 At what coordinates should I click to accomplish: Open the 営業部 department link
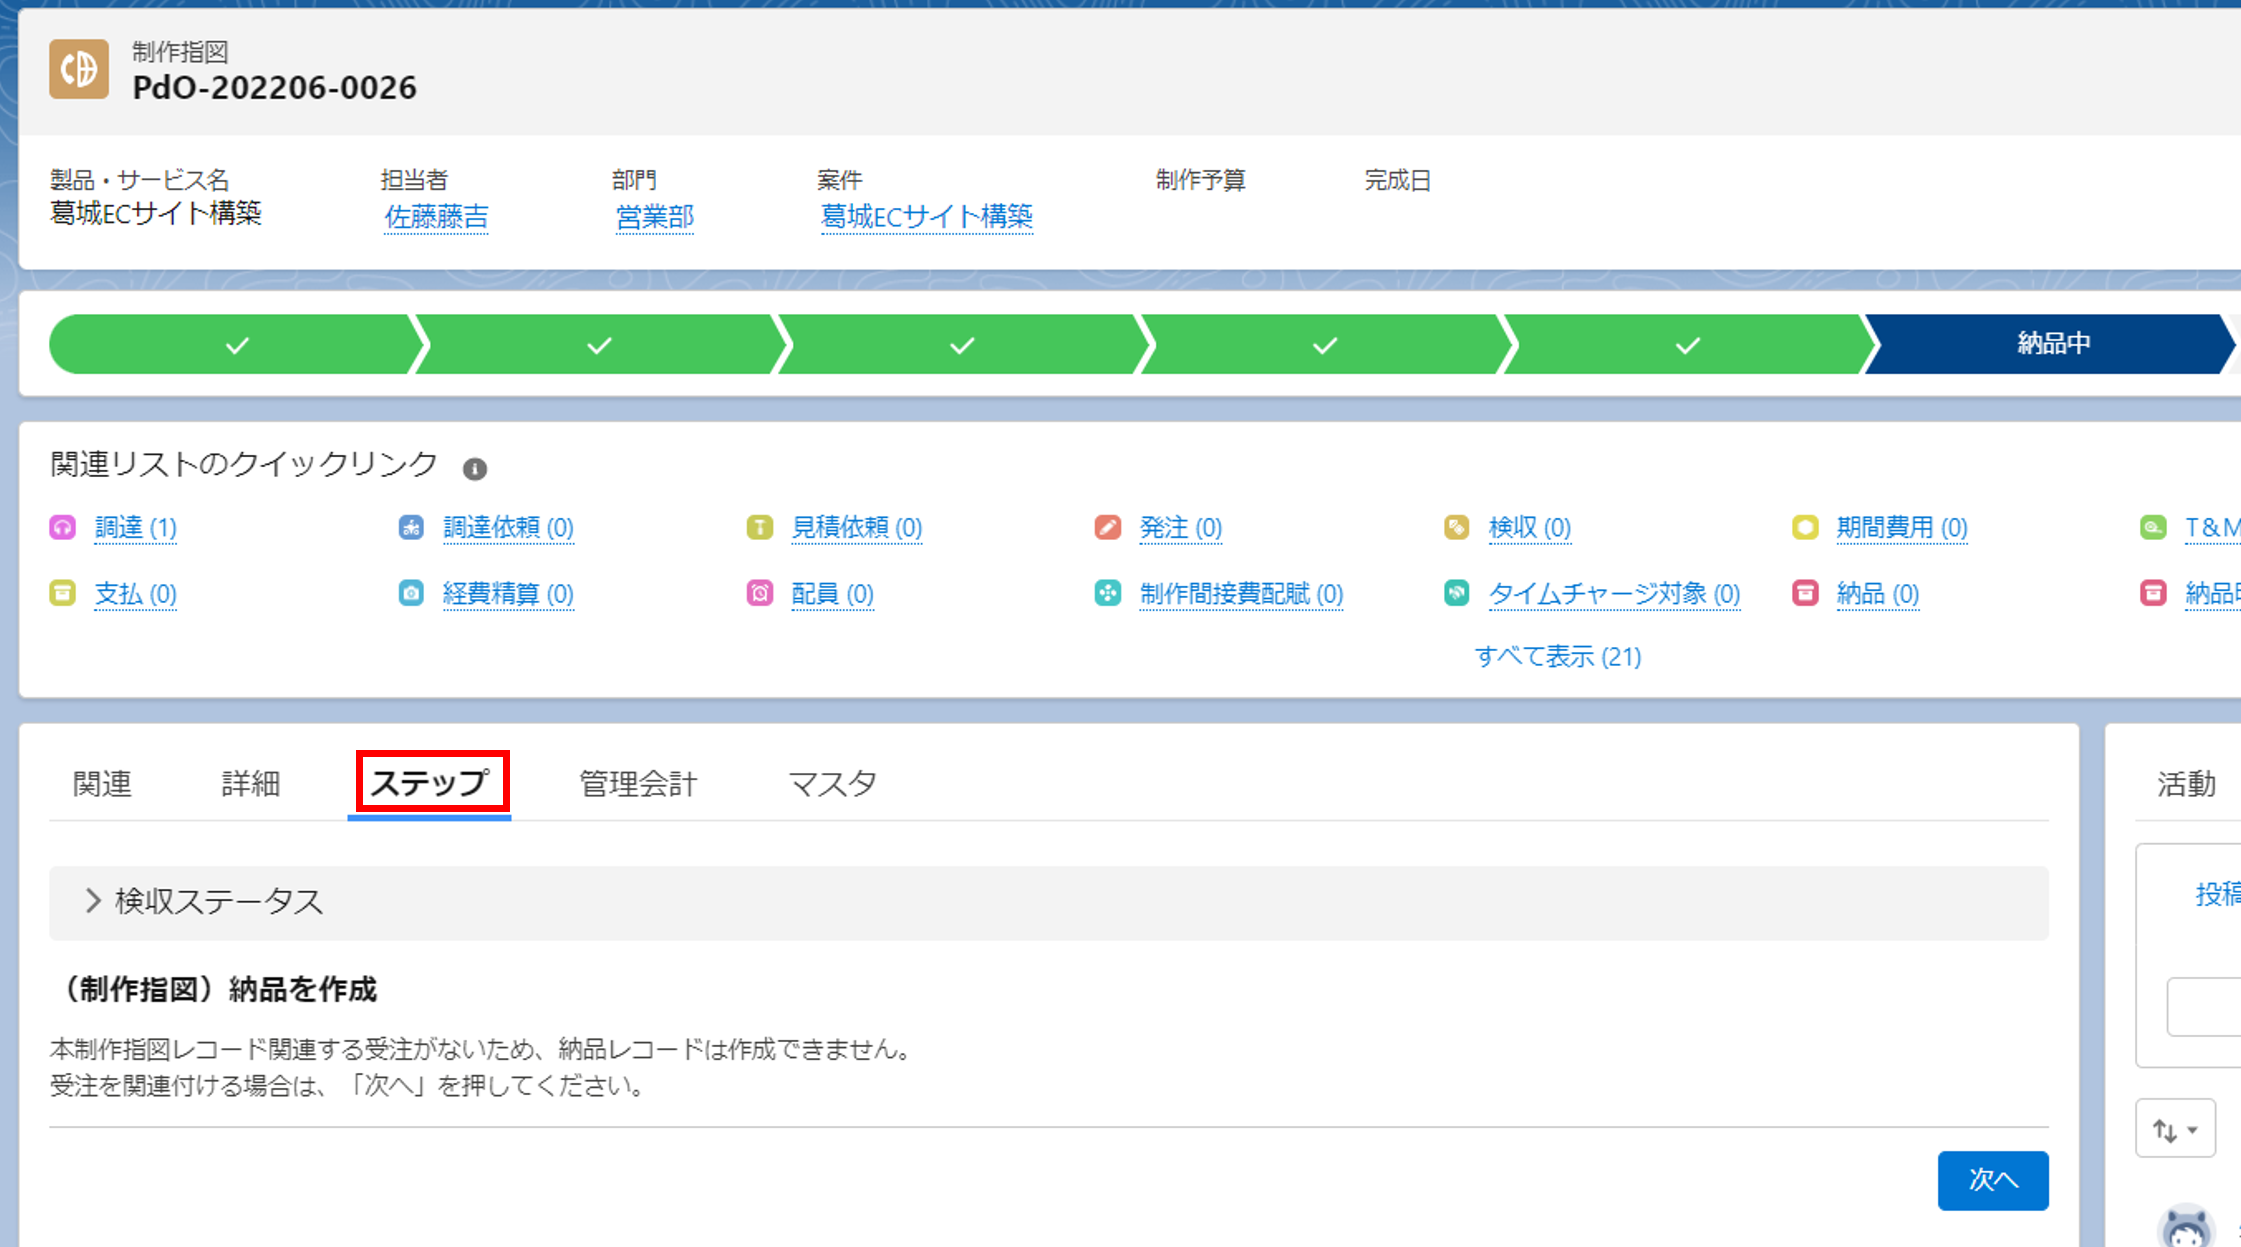click(x=655, y=216)
